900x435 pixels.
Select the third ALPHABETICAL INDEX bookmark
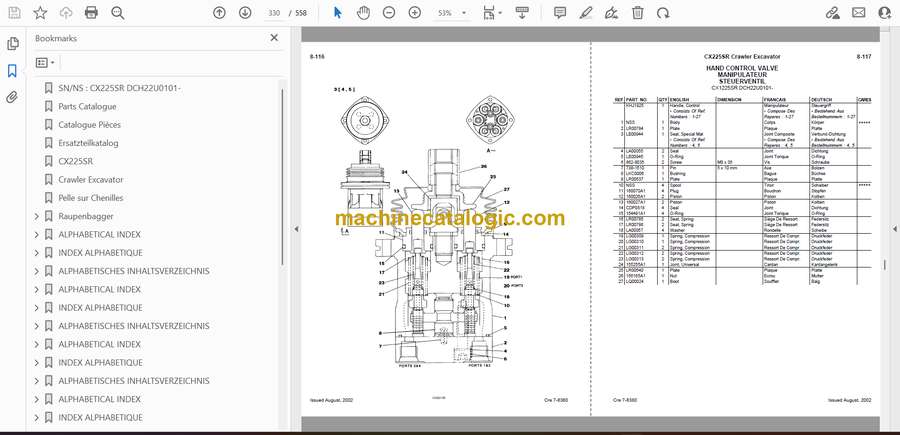tap(99, 344)
